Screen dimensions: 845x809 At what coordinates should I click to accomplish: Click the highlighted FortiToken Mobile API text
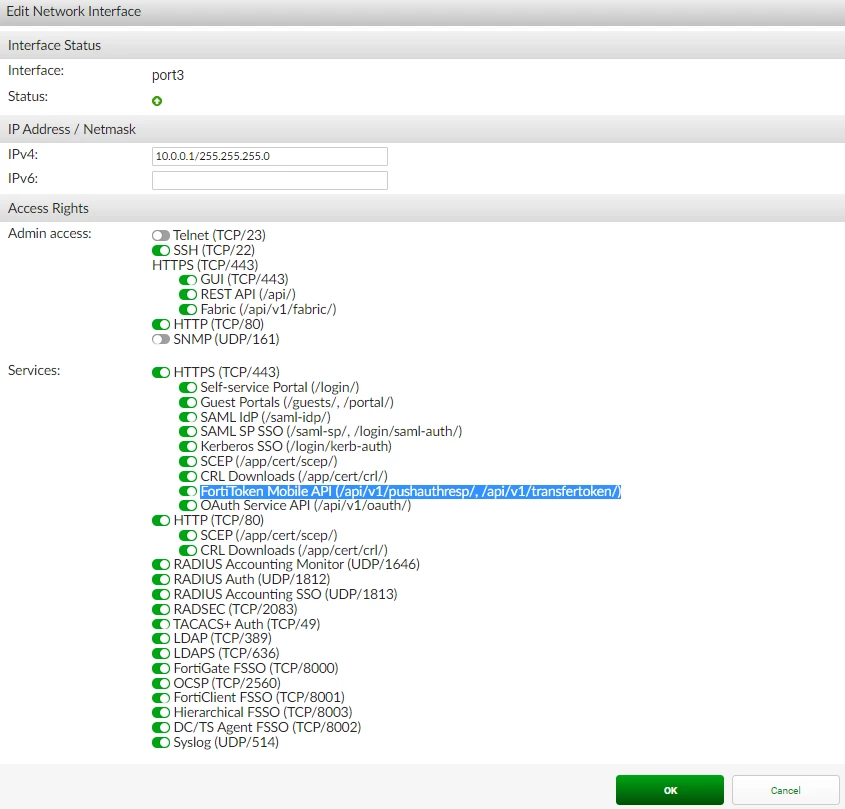click(411, 492)
